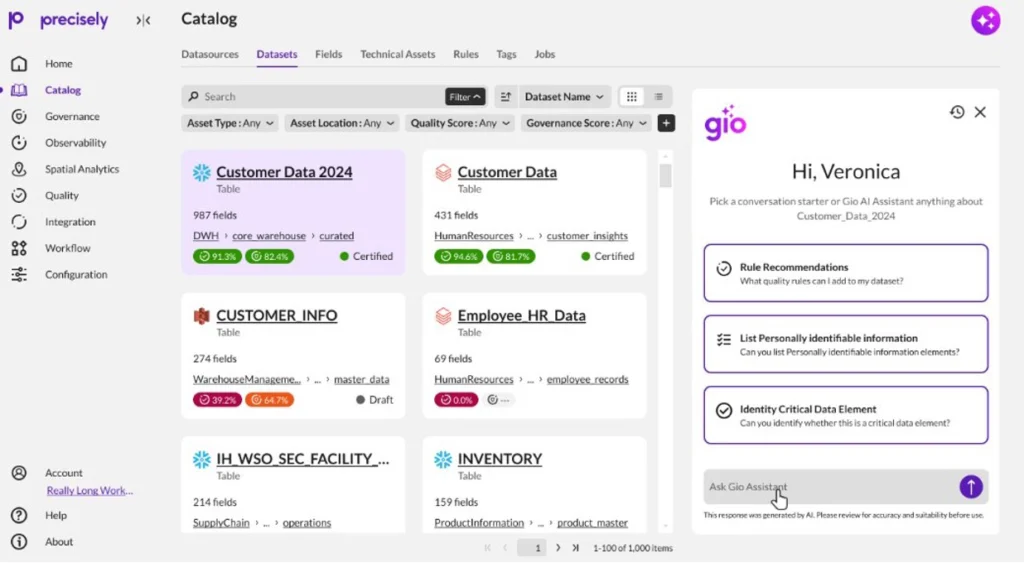
Task: Choose Rule Recommendations starter
Action: (846, 273)
